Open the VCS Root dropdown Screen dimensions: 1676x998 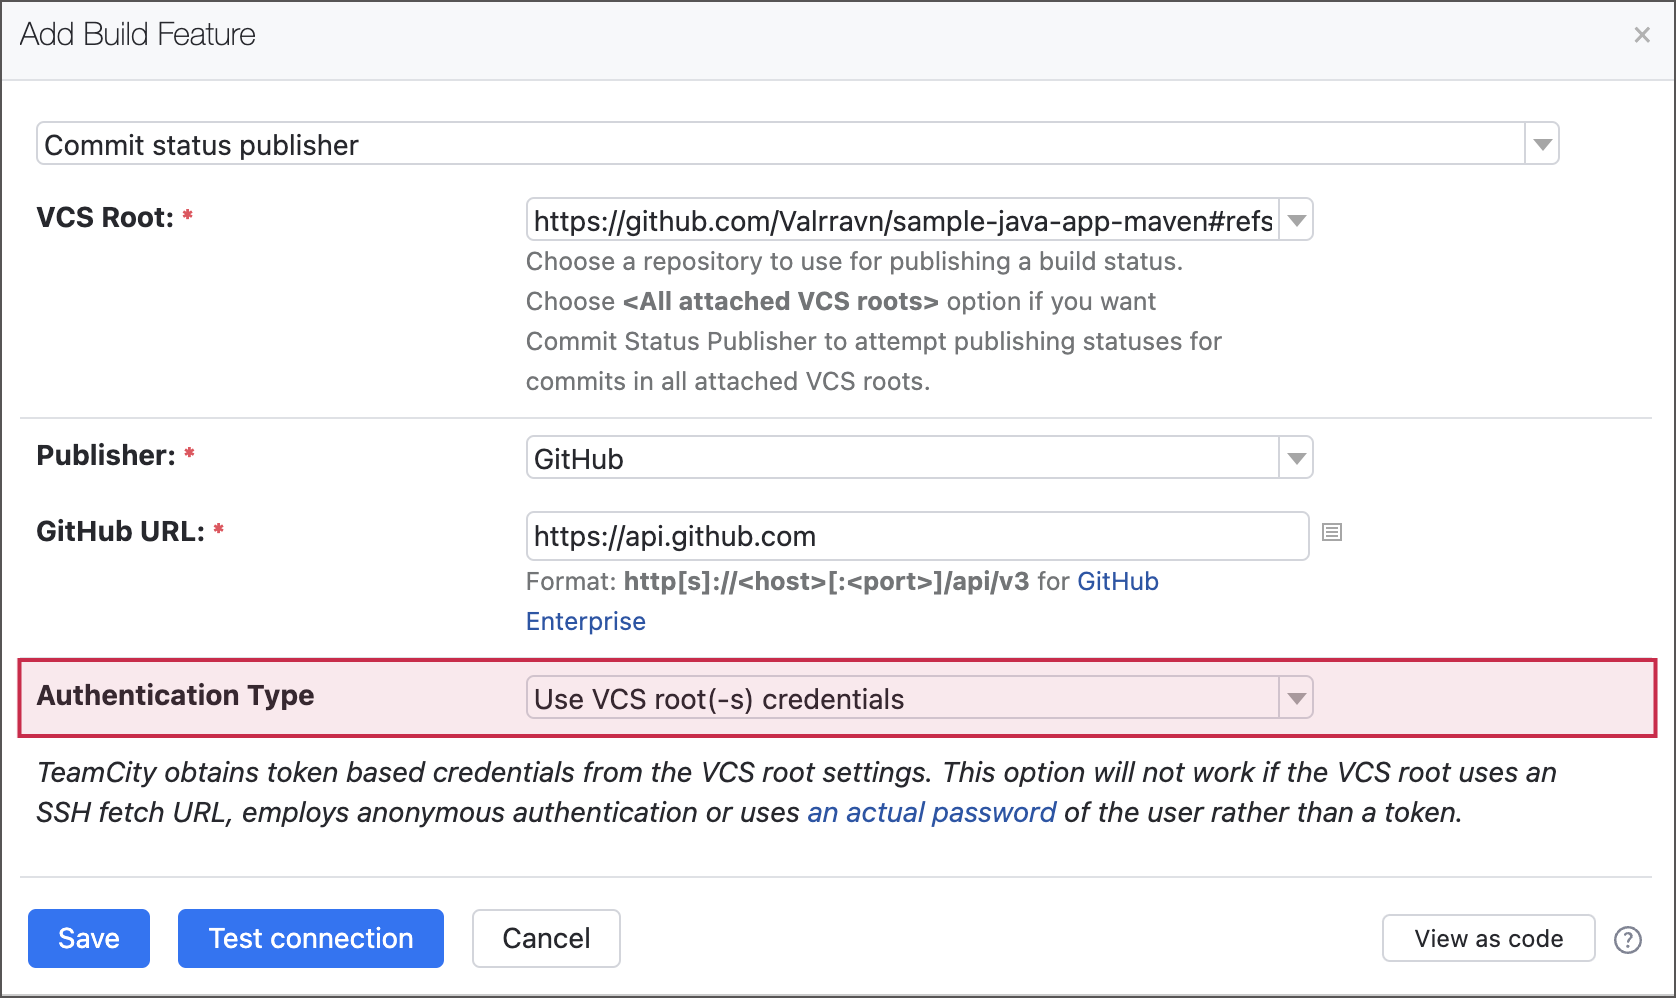(1295, 220)
